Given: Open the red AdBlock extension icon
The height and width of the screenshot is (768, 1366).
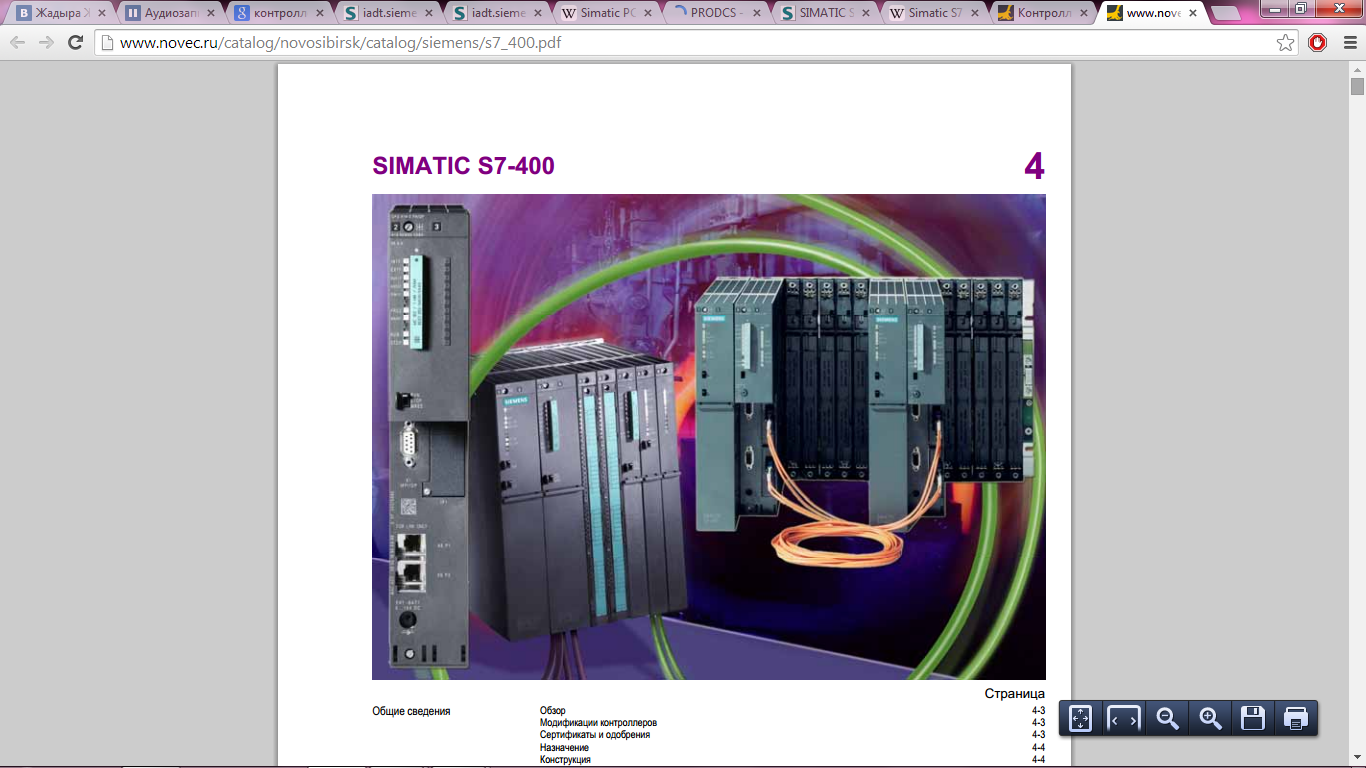Looking at the screenshot, I should click(x=1317, y=43).
